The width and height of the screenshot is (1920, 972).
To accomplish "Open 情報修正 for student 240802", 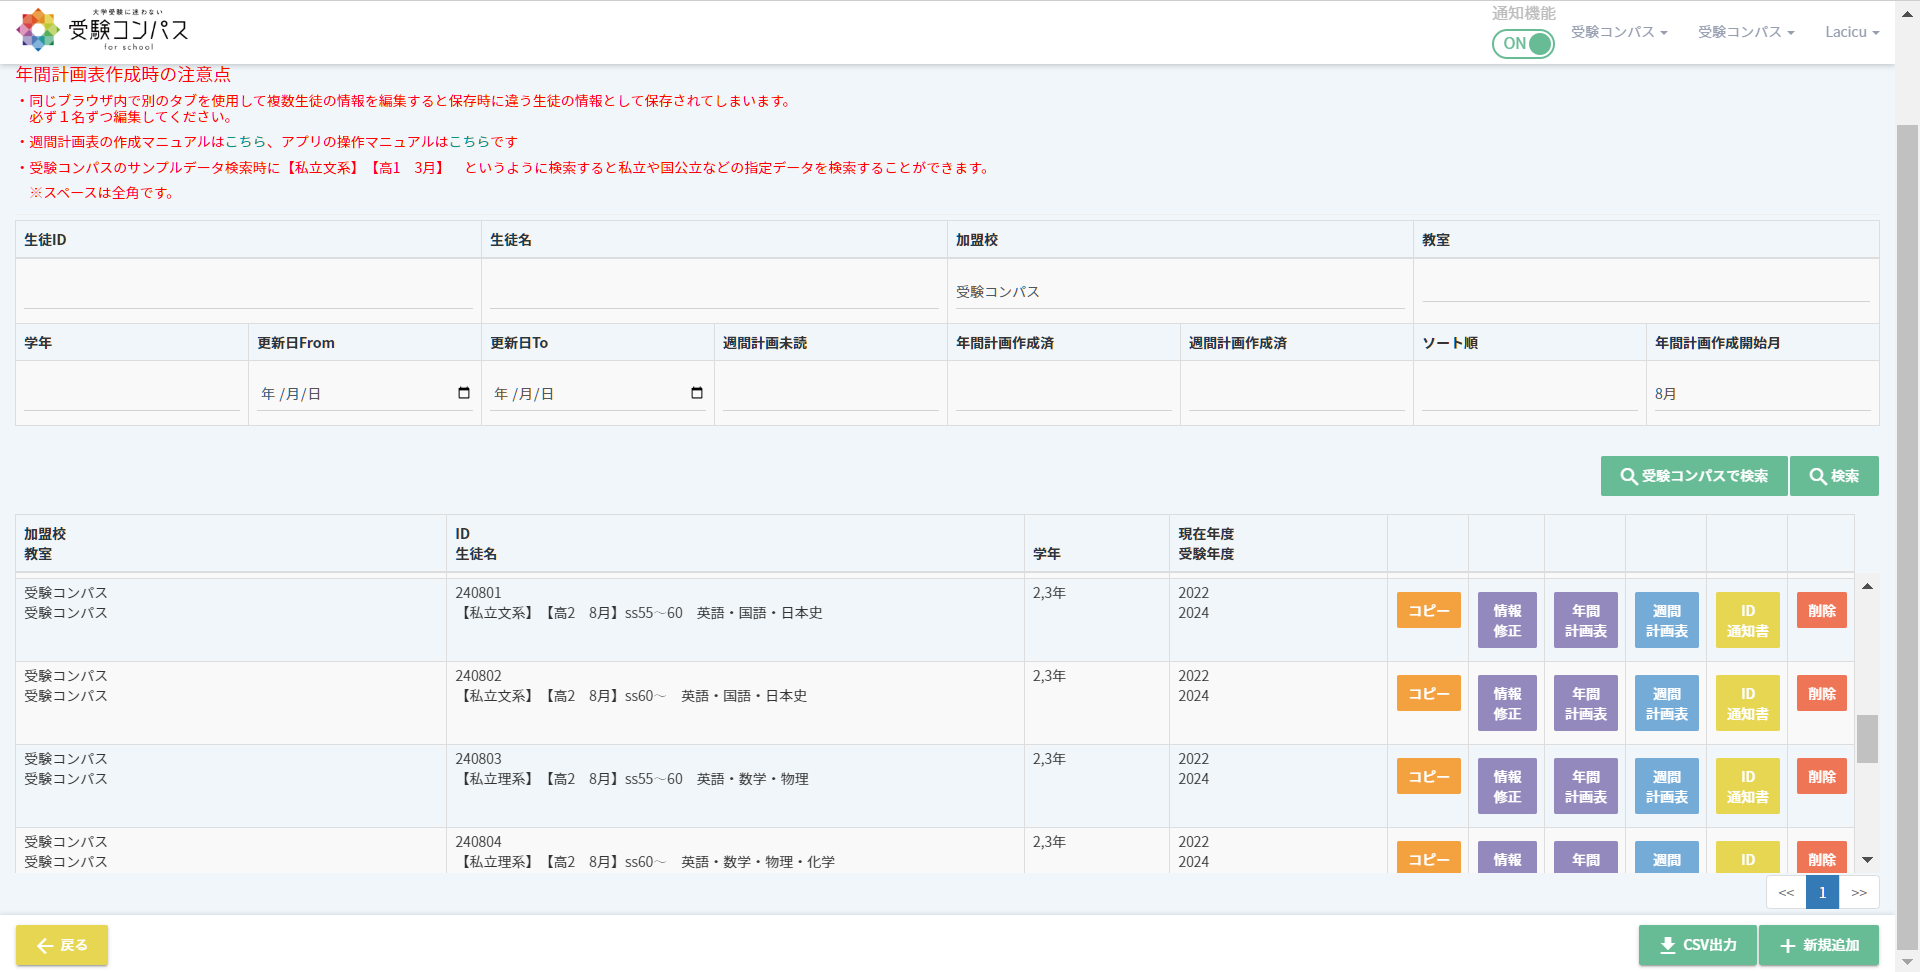I will pos(1507,703).
